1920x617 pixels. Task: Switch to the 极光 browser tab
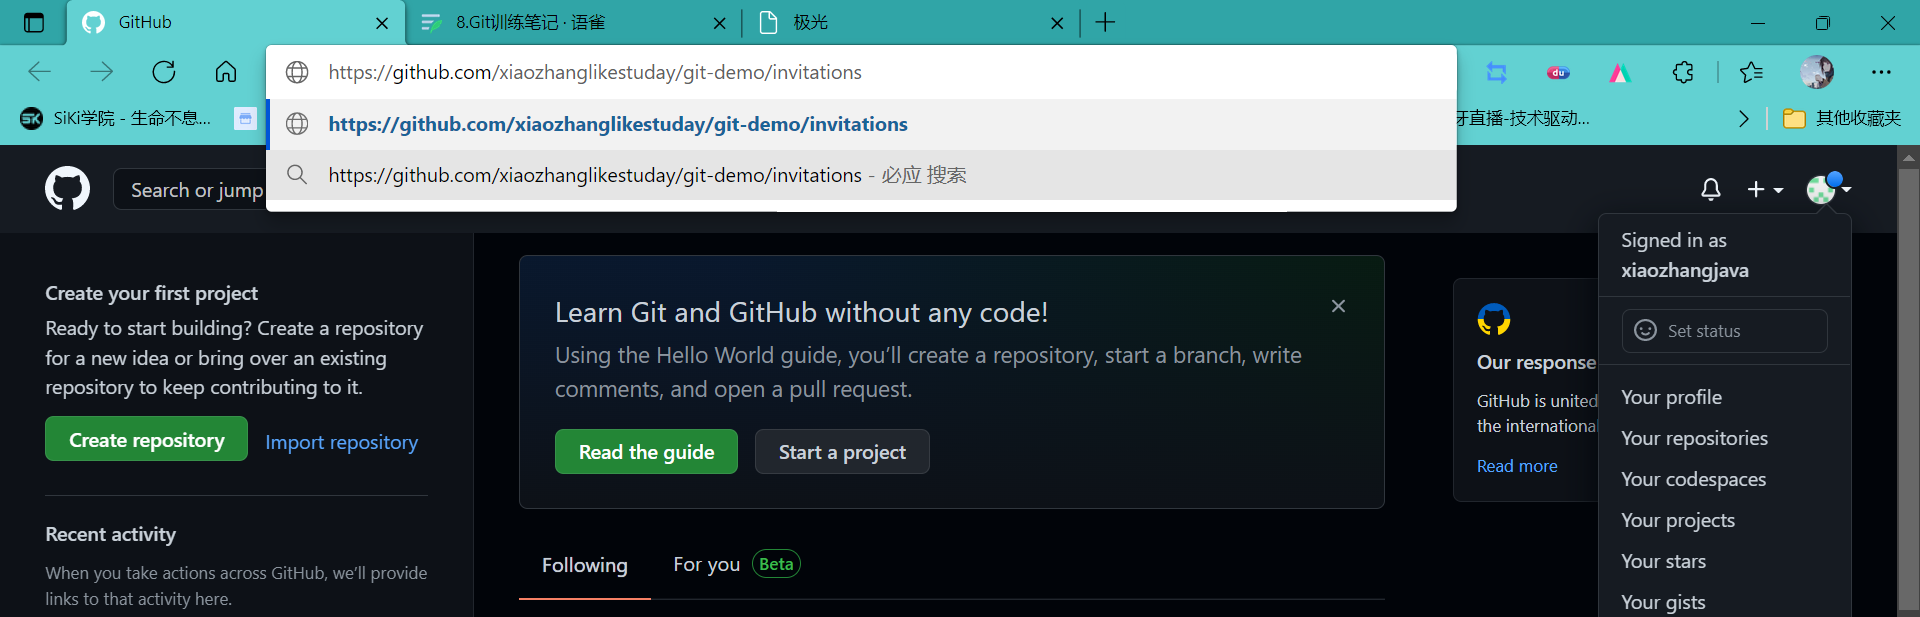[x=910, y=22]
